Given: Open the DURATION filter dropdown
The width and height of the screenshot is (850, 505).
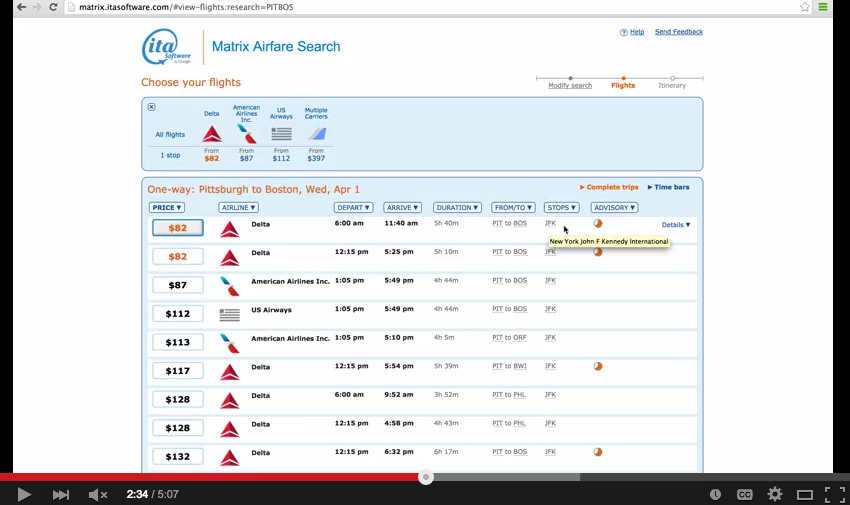Looking at the screenshot, I should tap(458, 208).
